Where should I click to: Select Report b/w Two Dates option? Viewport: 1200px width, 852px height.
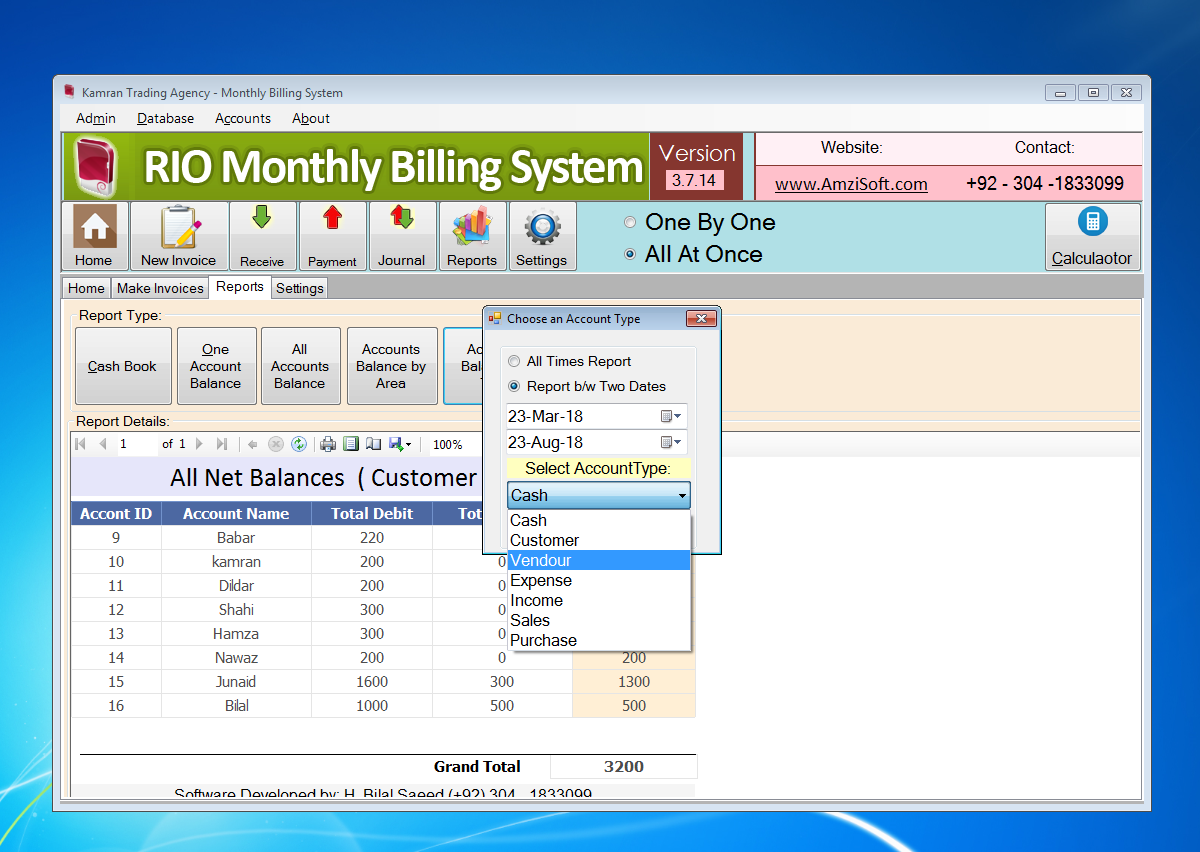(x=513, y=386)
